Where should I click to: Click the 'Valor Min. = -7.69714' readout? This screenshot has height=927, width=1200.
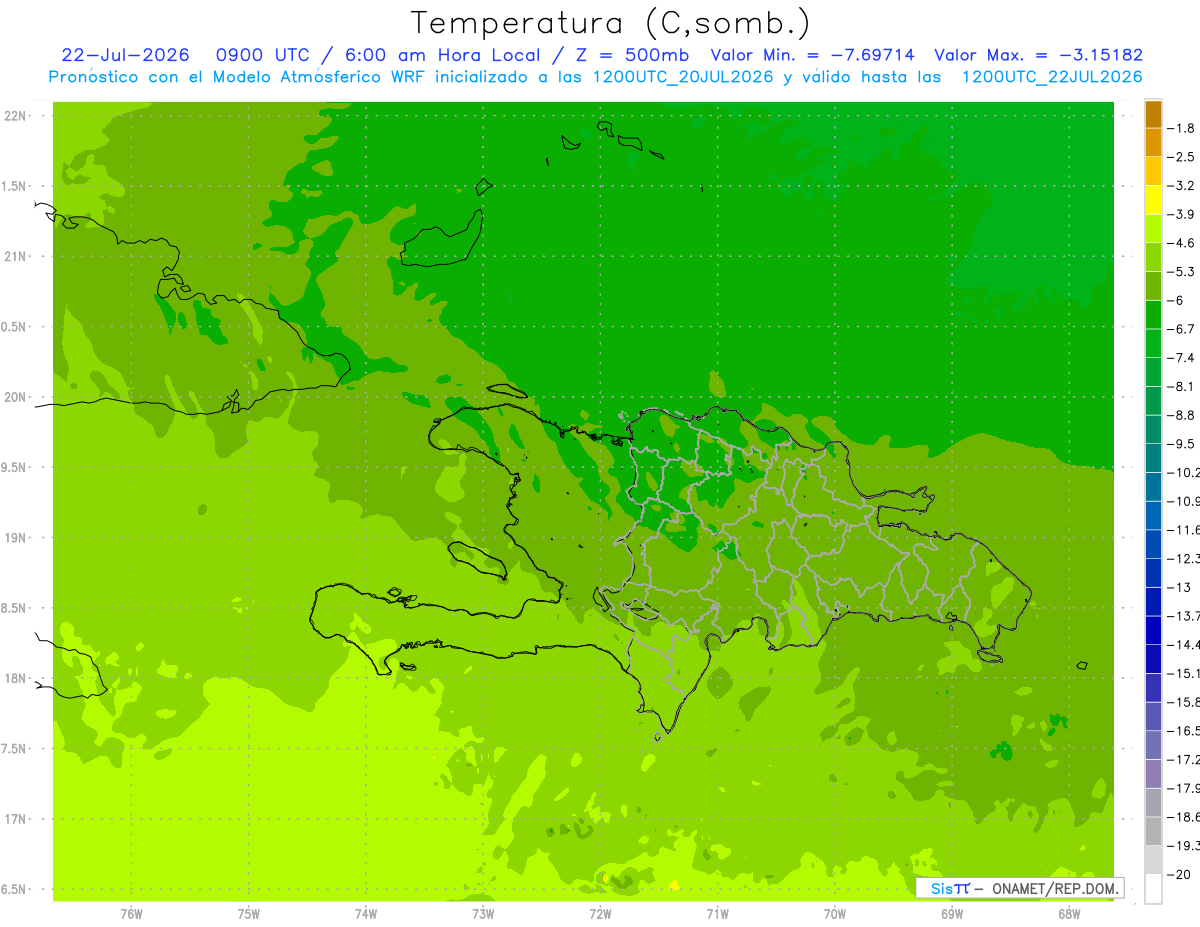[x=812, y=55]
